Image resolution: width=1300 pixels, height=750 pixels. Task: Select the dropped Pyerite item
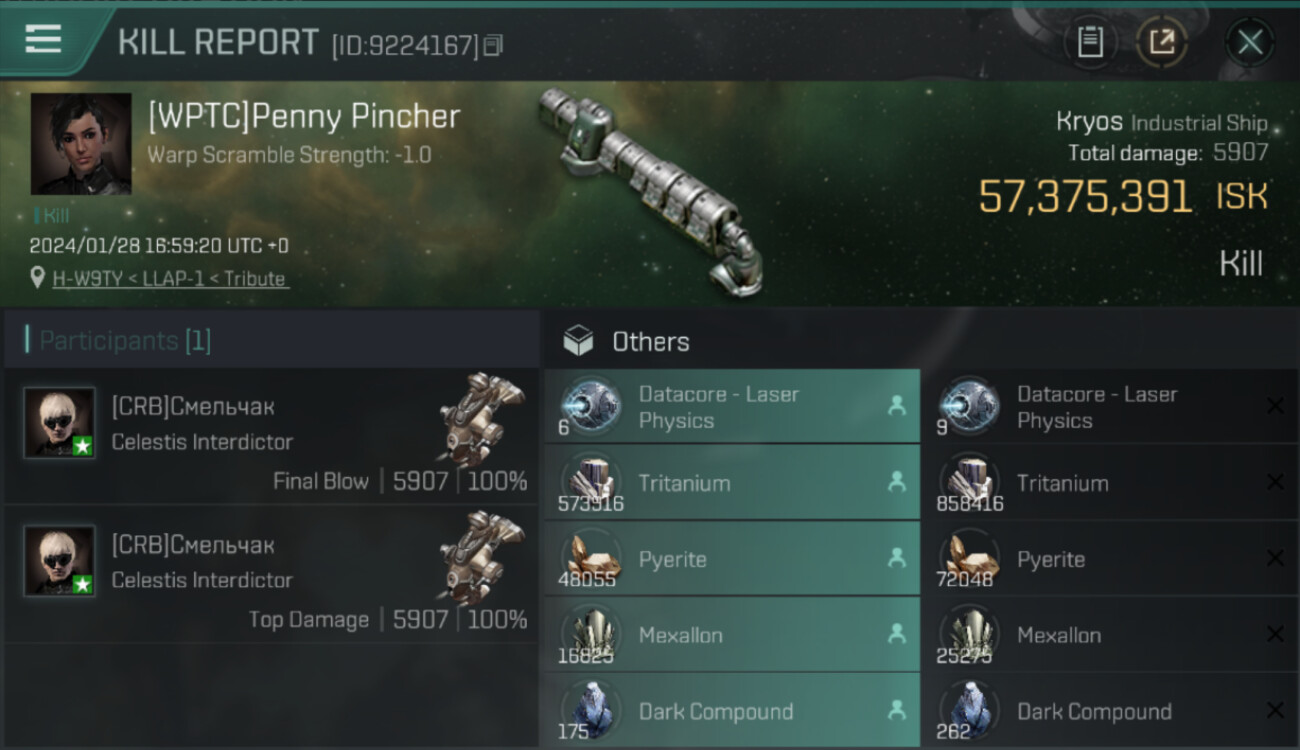(x=732, y=558)
